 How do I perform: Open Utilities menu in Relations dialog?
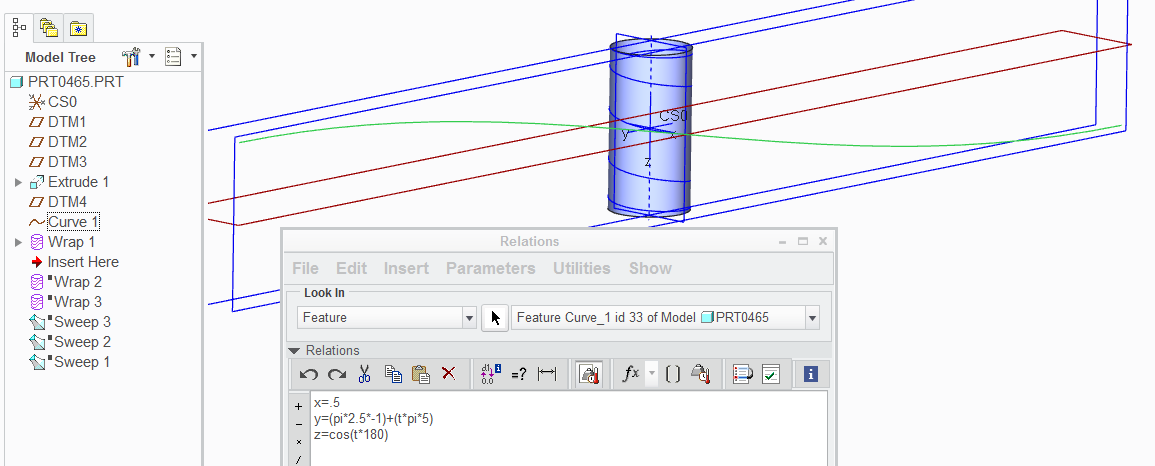[582, 269]
